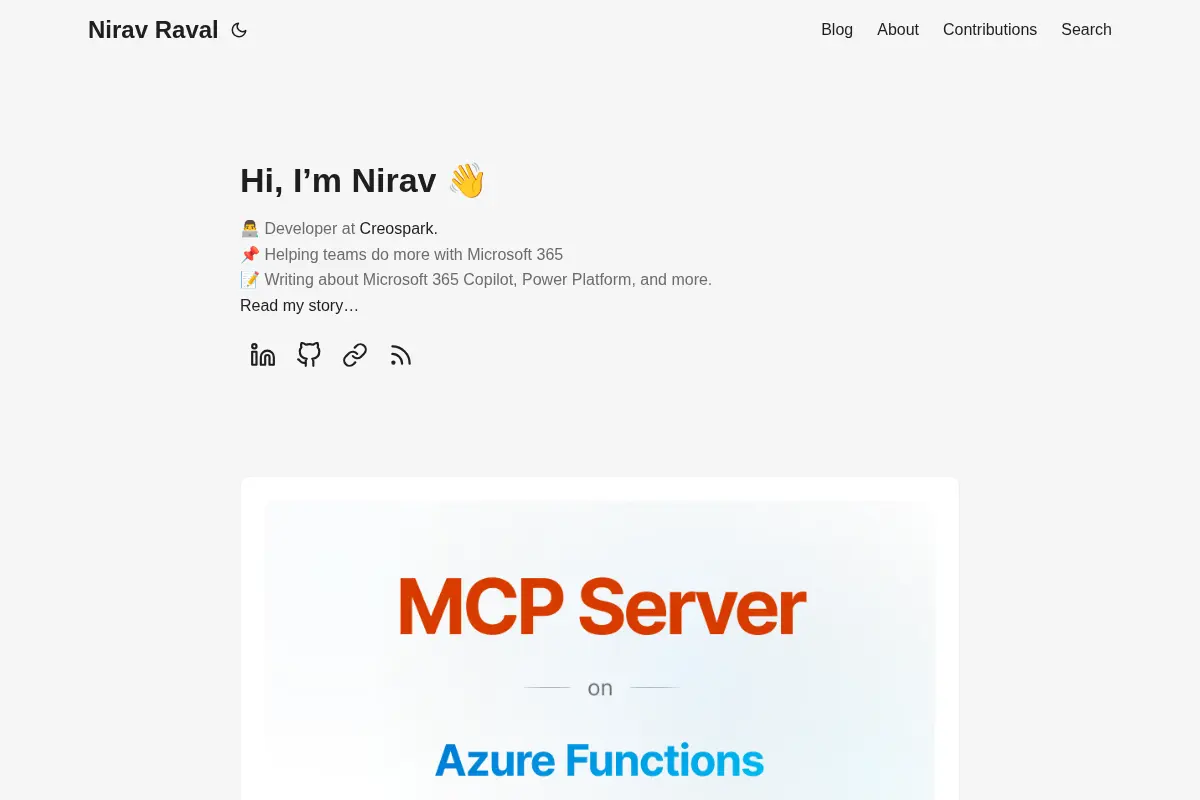The width and height of the screenshot is (1200, 800).
Task: Open the GitHub profile icon
Action: tap(309, 355)
